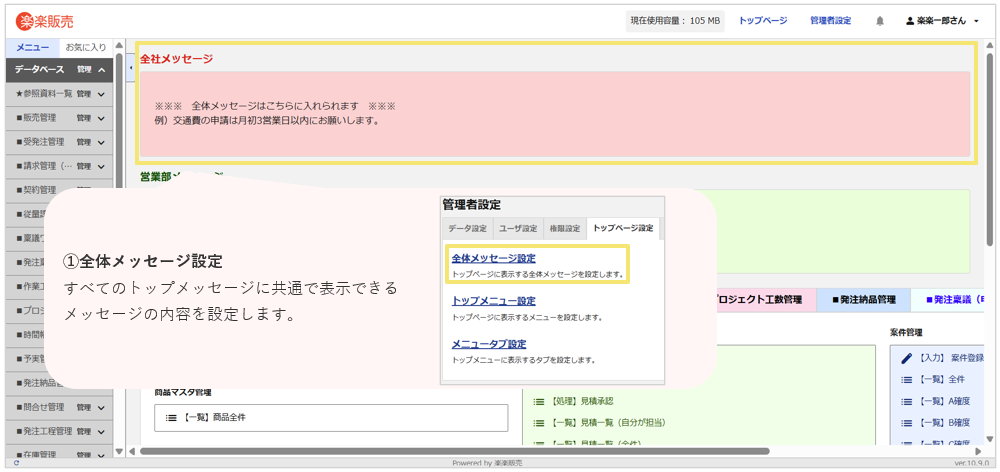Click the list icon beside 【一覧】A確度

pyautogui.click(x=906, y=401)
